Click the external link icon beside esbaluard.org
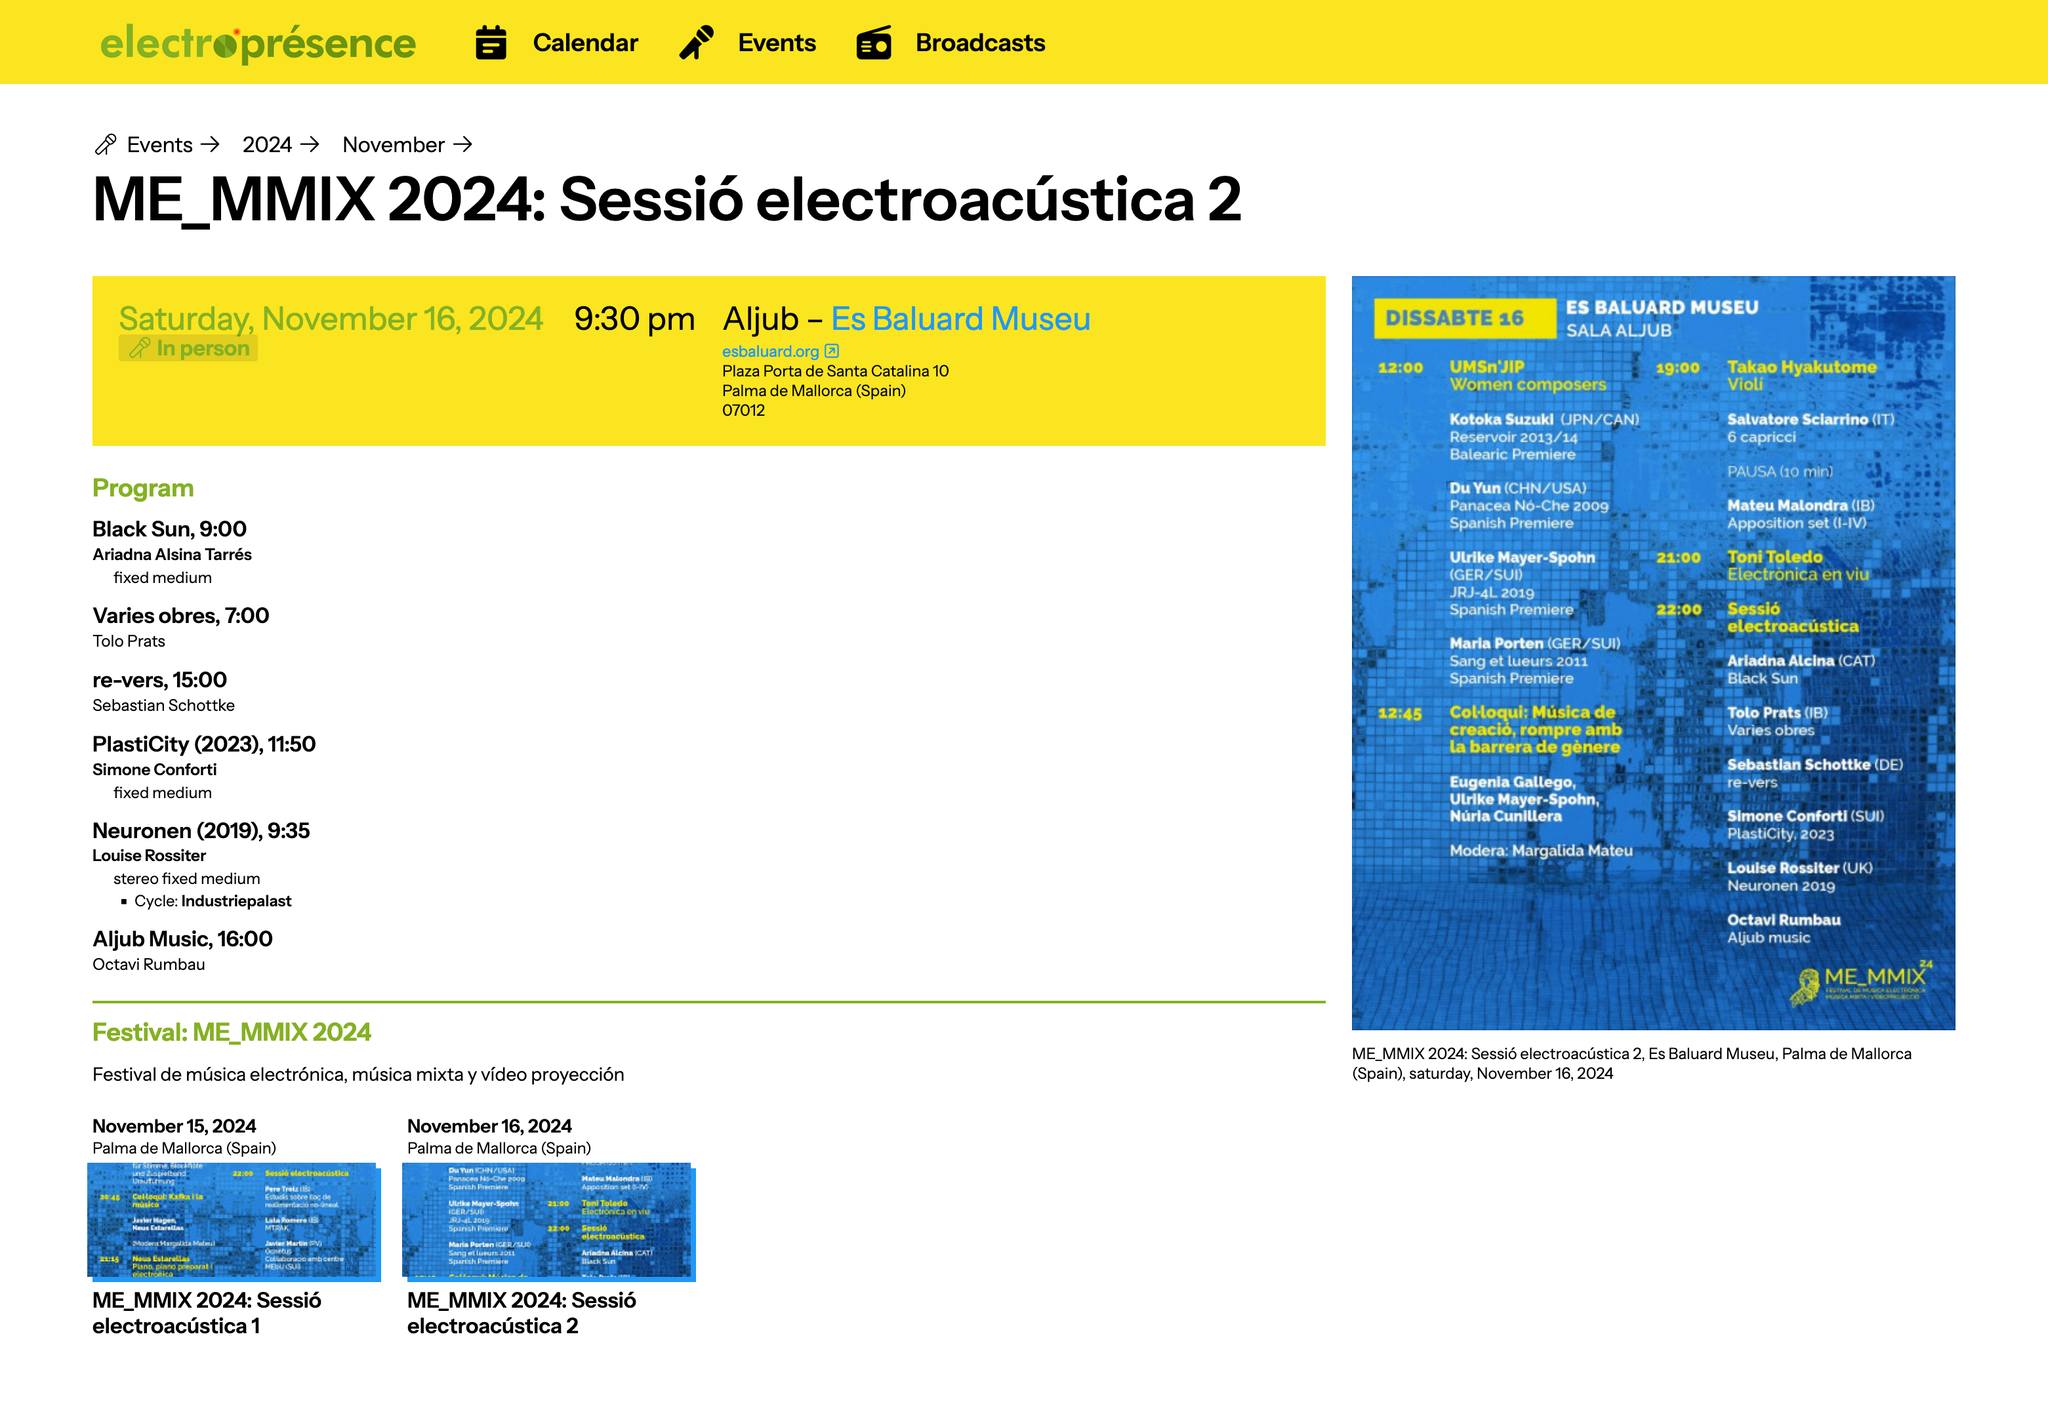The height and width of the screenshot is (1408, 2048). [x=832, y=351]
